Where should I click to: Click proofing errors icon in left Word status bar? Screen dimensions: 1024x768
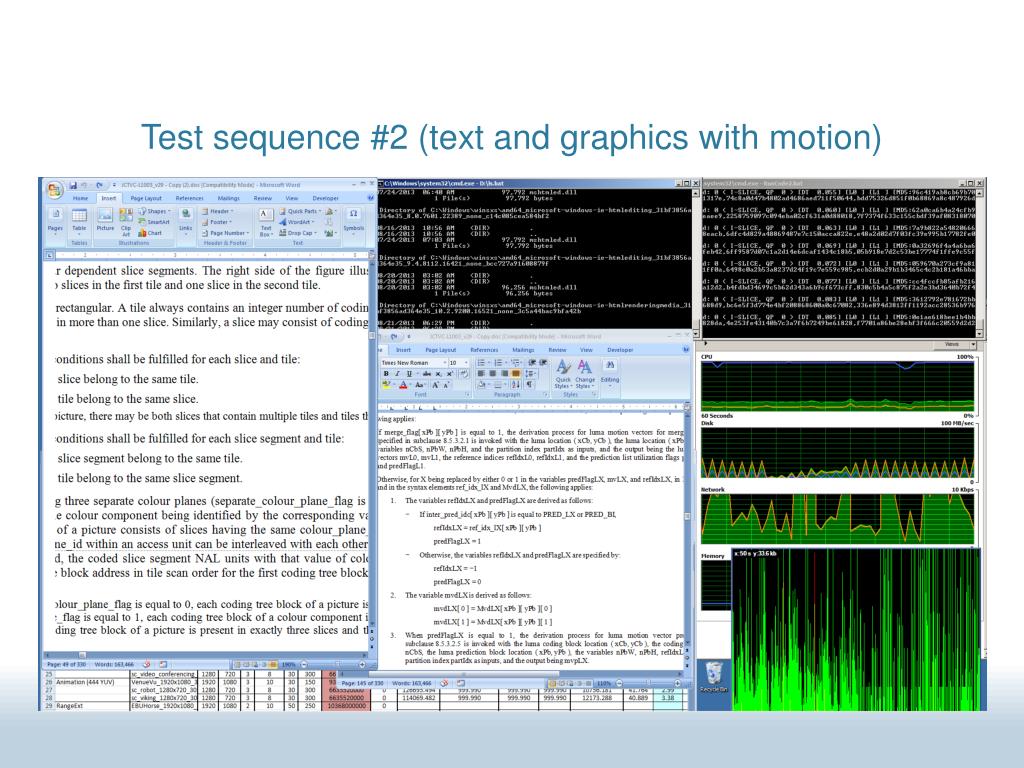click(146, 665)
